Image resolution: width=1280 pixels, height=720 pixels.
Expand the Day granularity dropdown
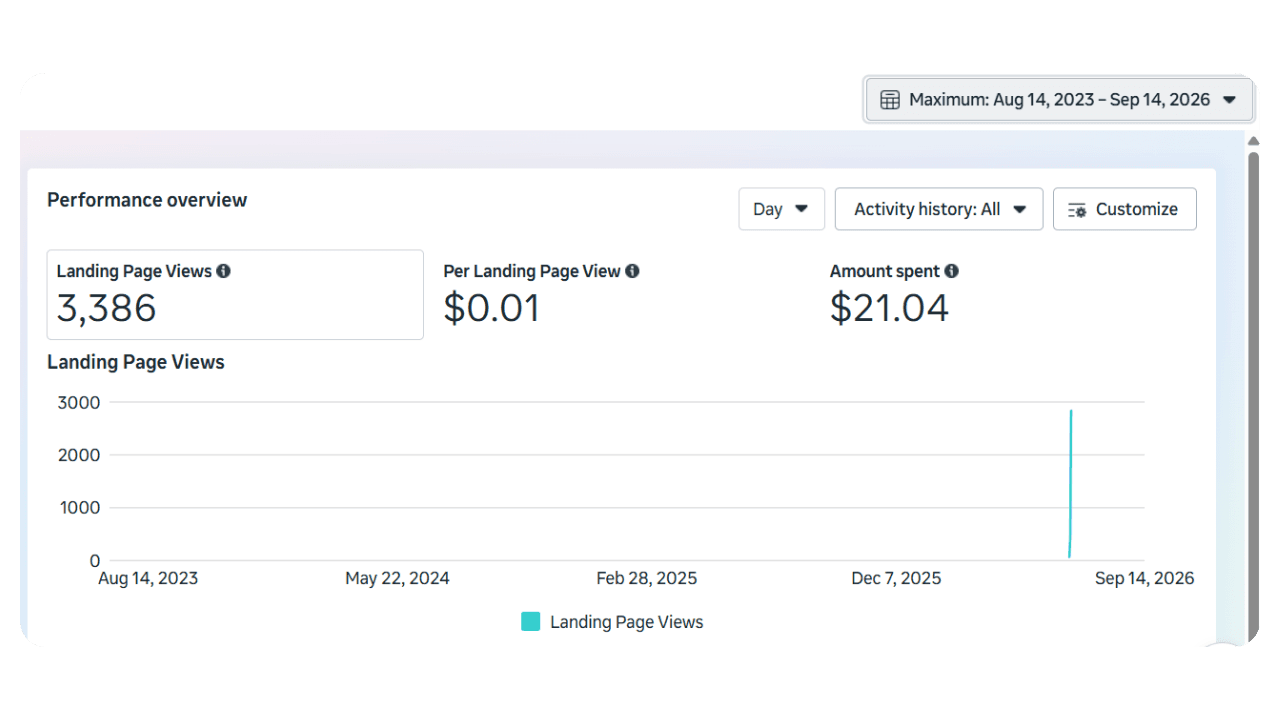tap(781, 209)
